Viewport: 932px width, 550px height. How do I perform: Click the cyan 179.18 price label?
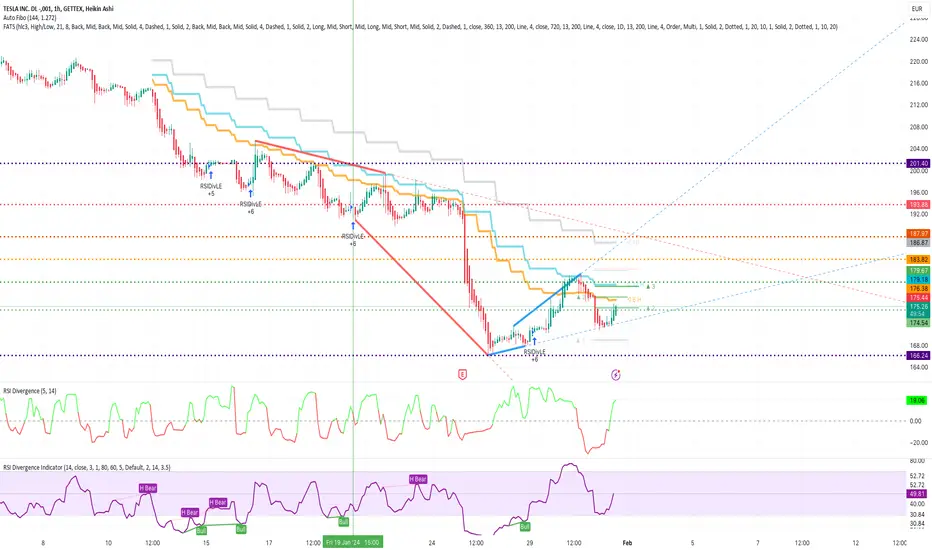918,279
